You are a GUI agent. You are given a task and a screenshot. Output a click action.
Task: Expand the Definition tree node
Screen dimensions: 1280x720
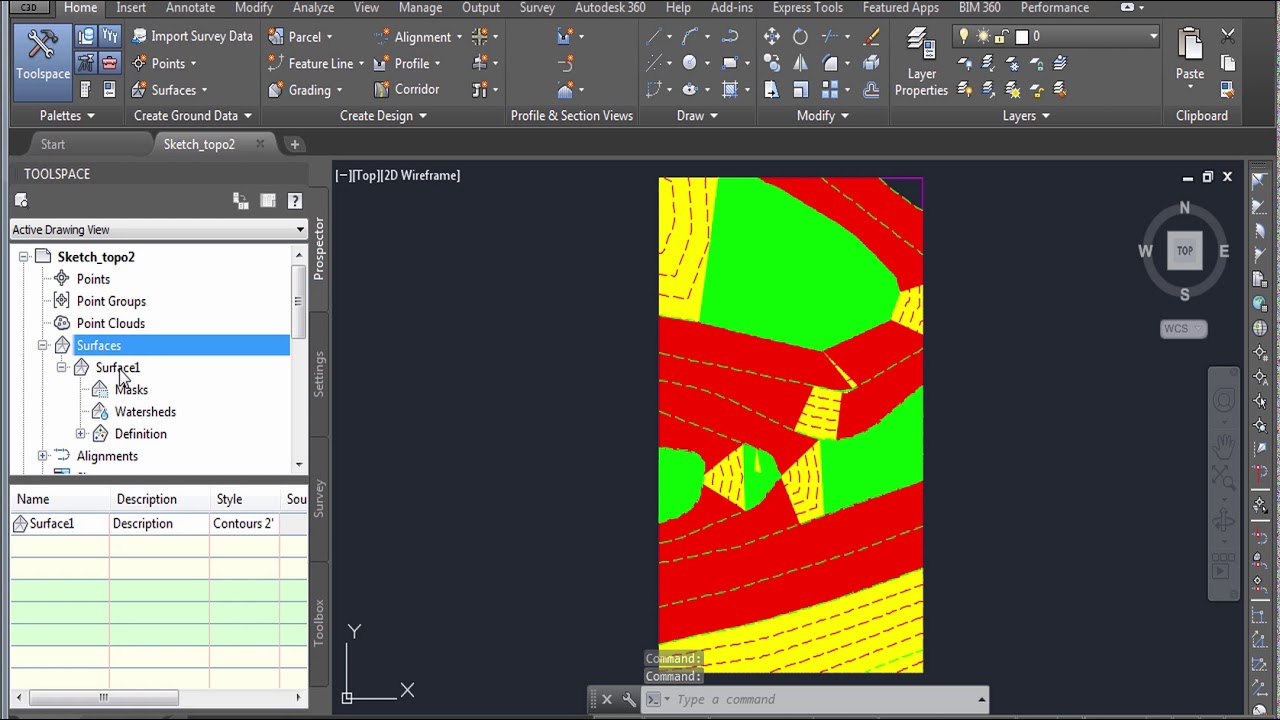81,434
